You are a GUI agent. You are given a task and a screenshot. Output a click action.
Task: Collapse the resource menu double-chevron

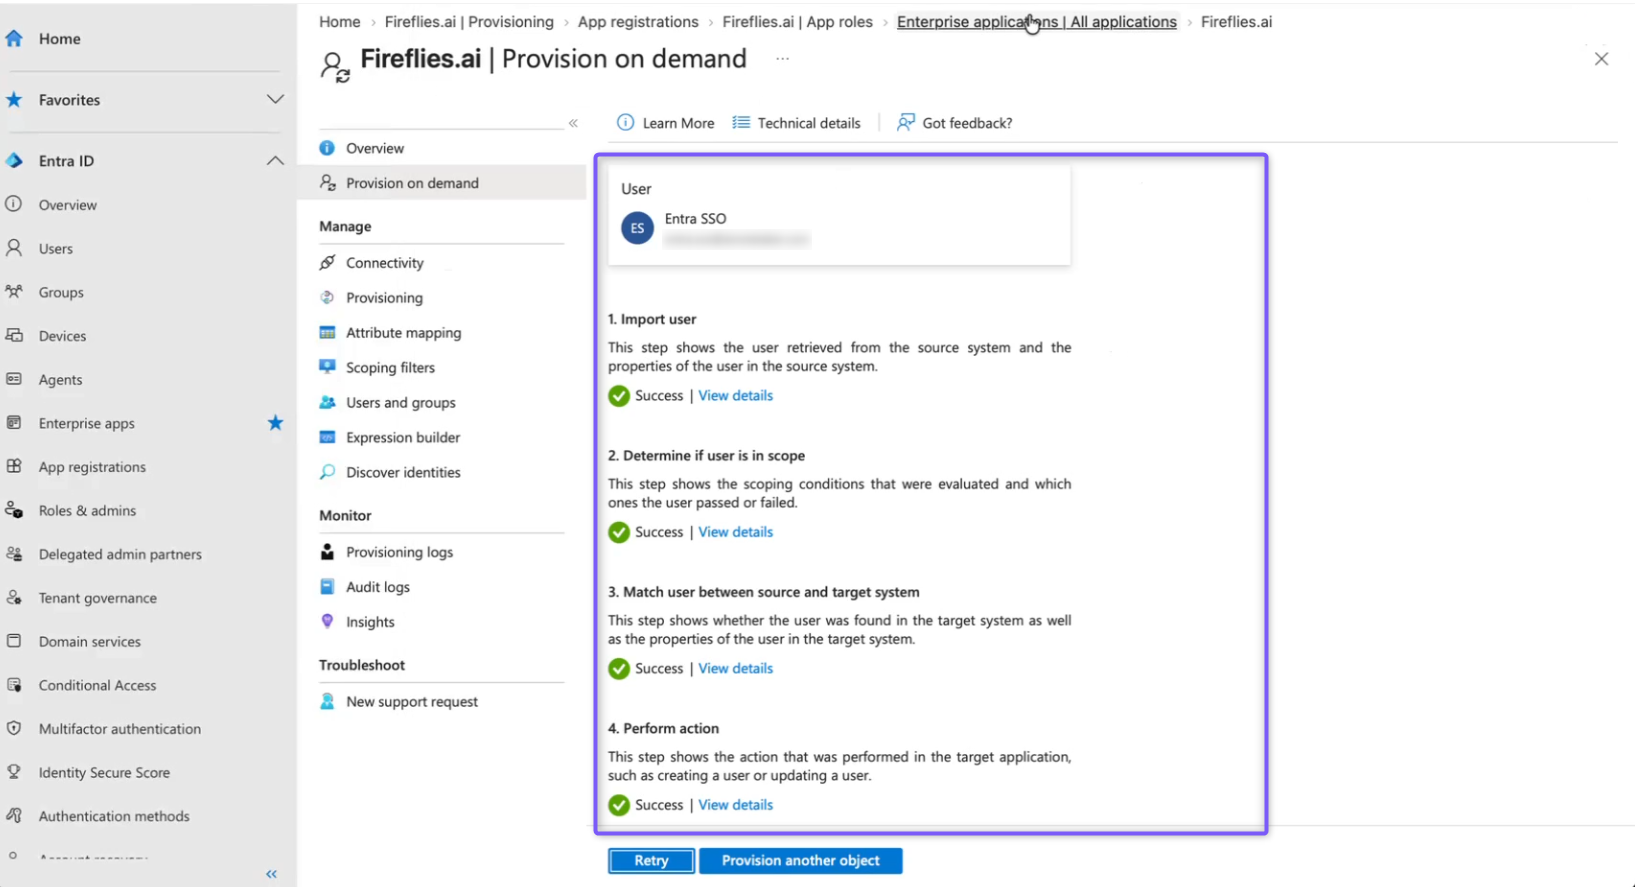(573, 123)
